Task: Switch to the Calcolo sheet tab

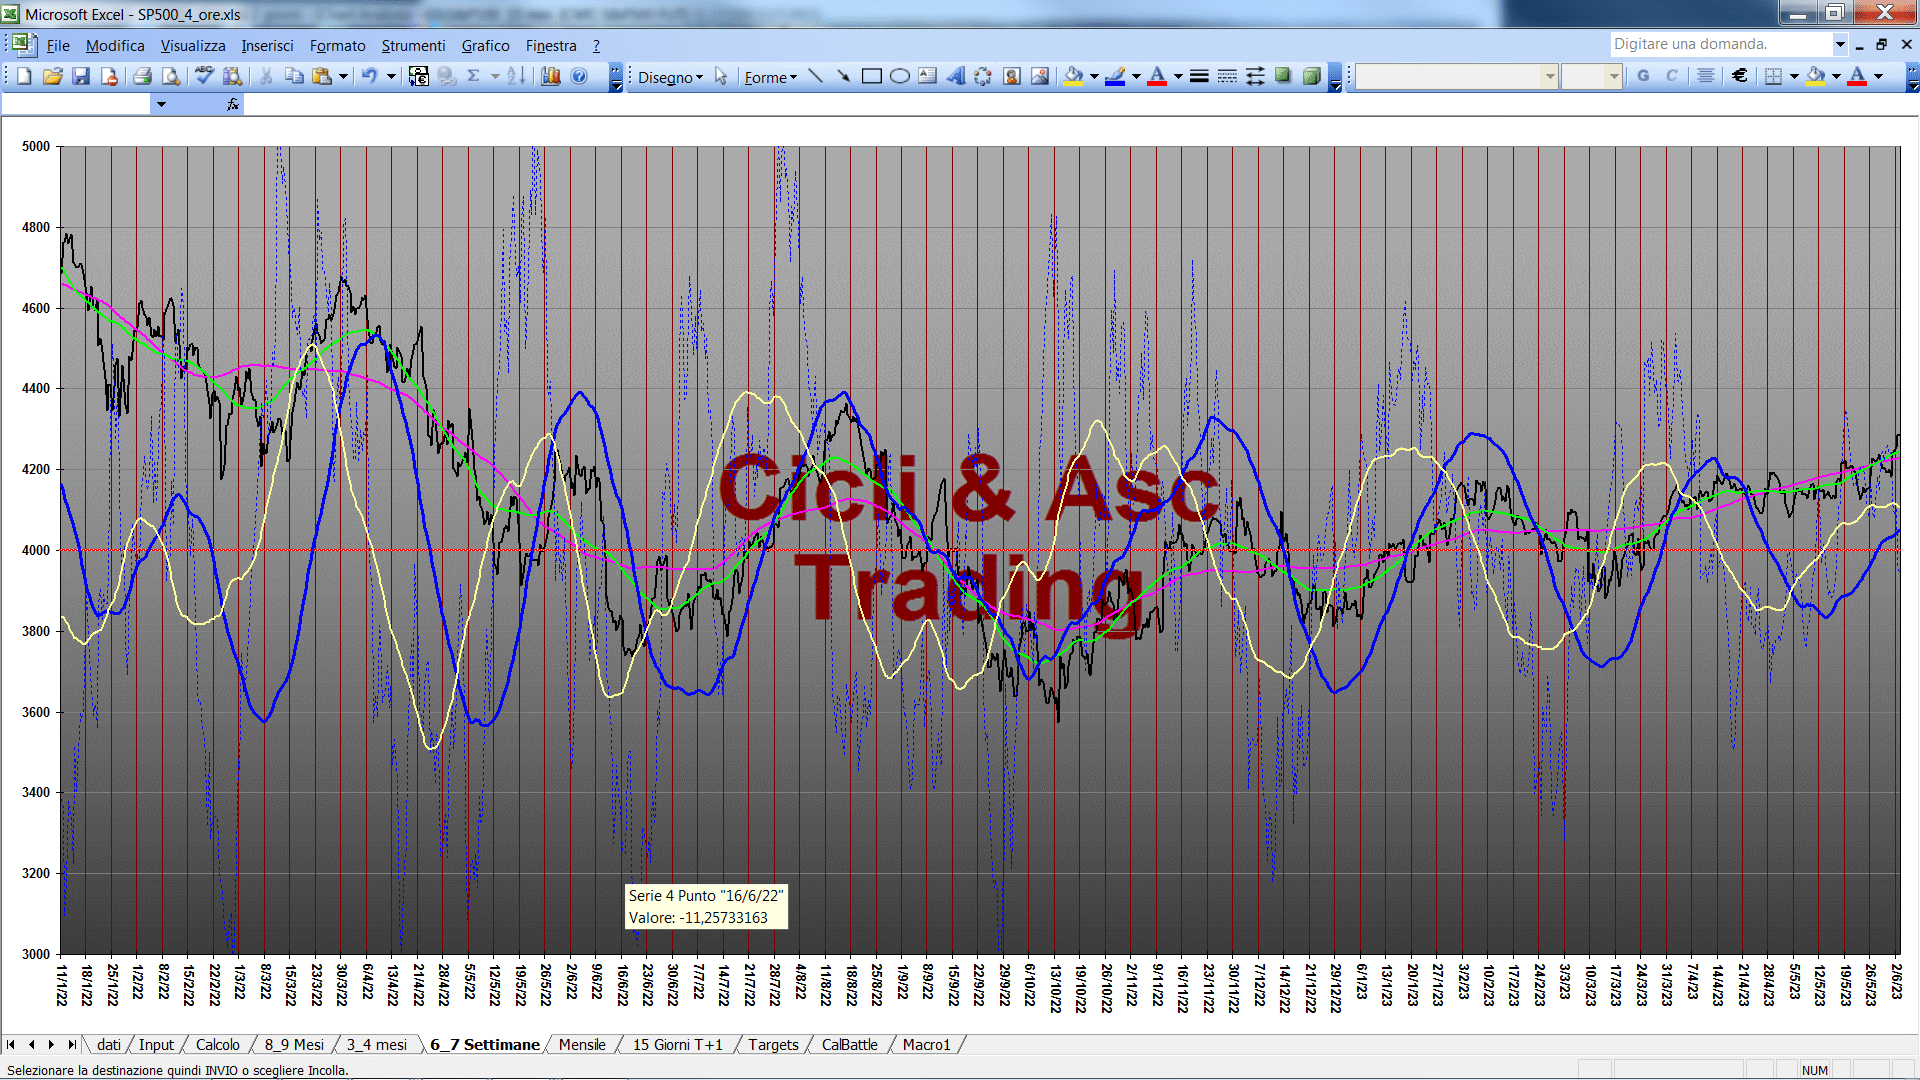Action: (x=217, y=1045)
